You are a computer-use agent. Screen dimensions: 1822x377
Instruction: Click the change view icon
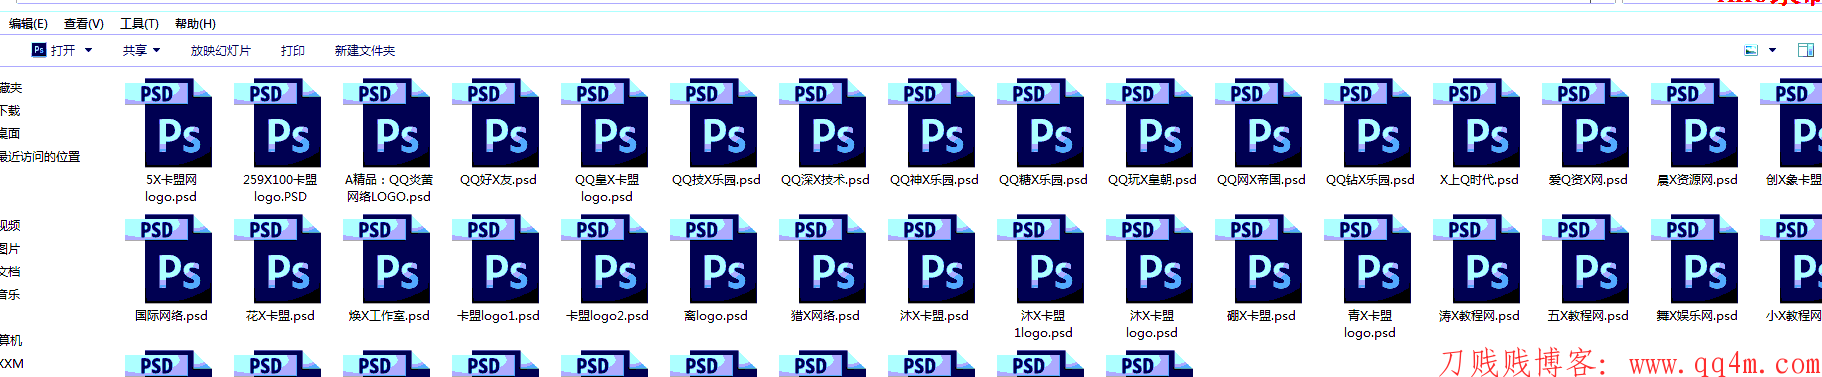pos(1751,50)
